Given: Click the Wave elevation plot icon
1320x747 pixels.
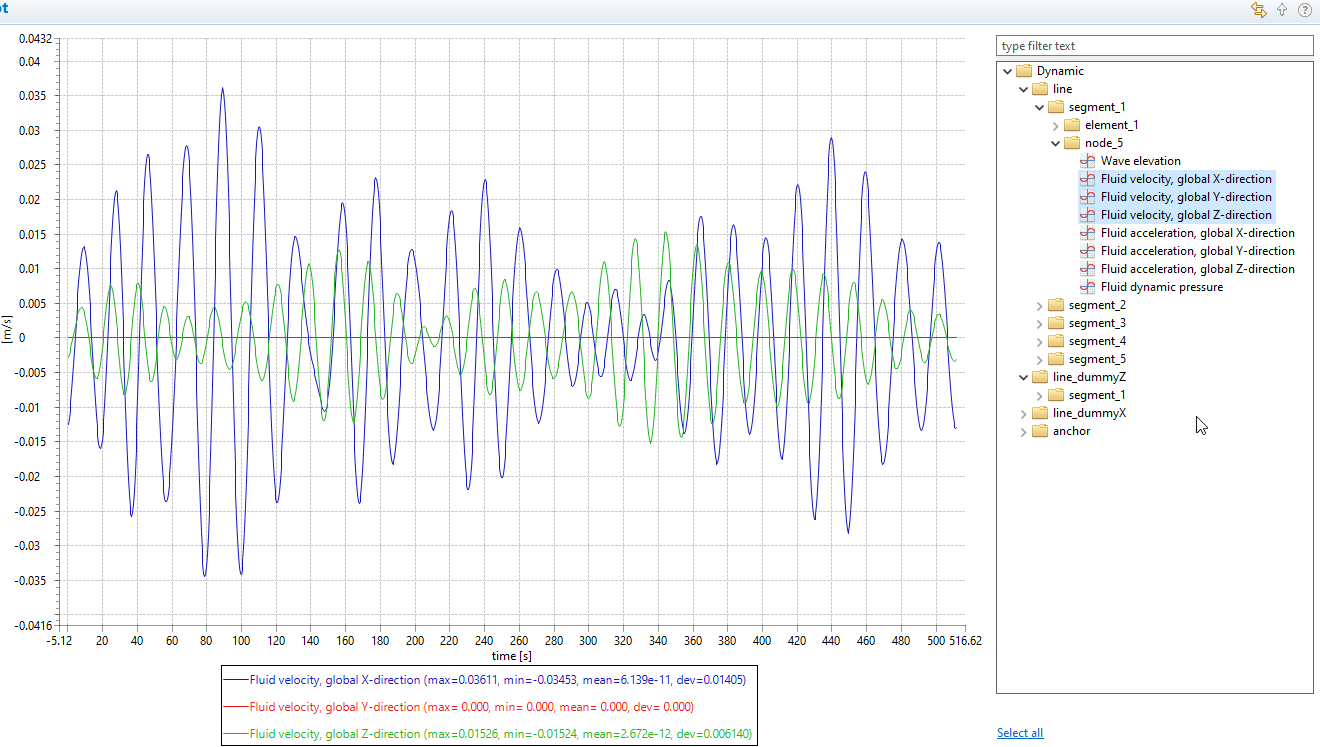Looking at the screenshot, I should (x=1088, y=161).
